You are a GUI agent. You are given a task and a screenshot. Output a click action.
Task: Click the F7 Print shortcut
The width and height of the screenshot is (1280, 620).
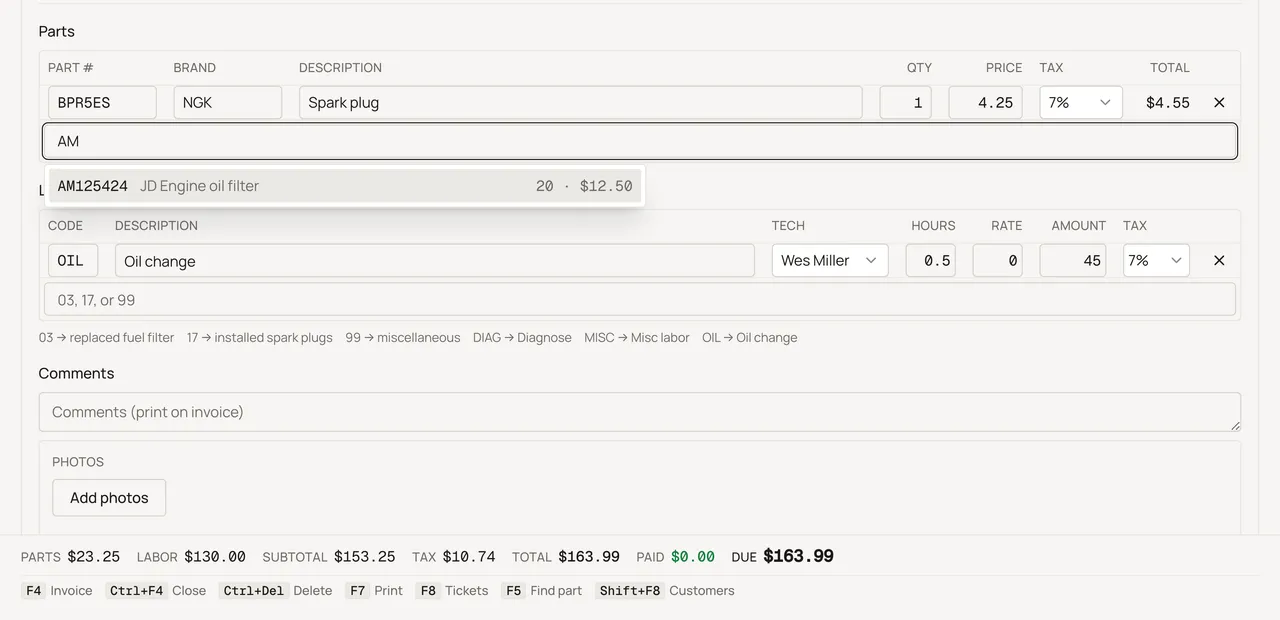374,591
